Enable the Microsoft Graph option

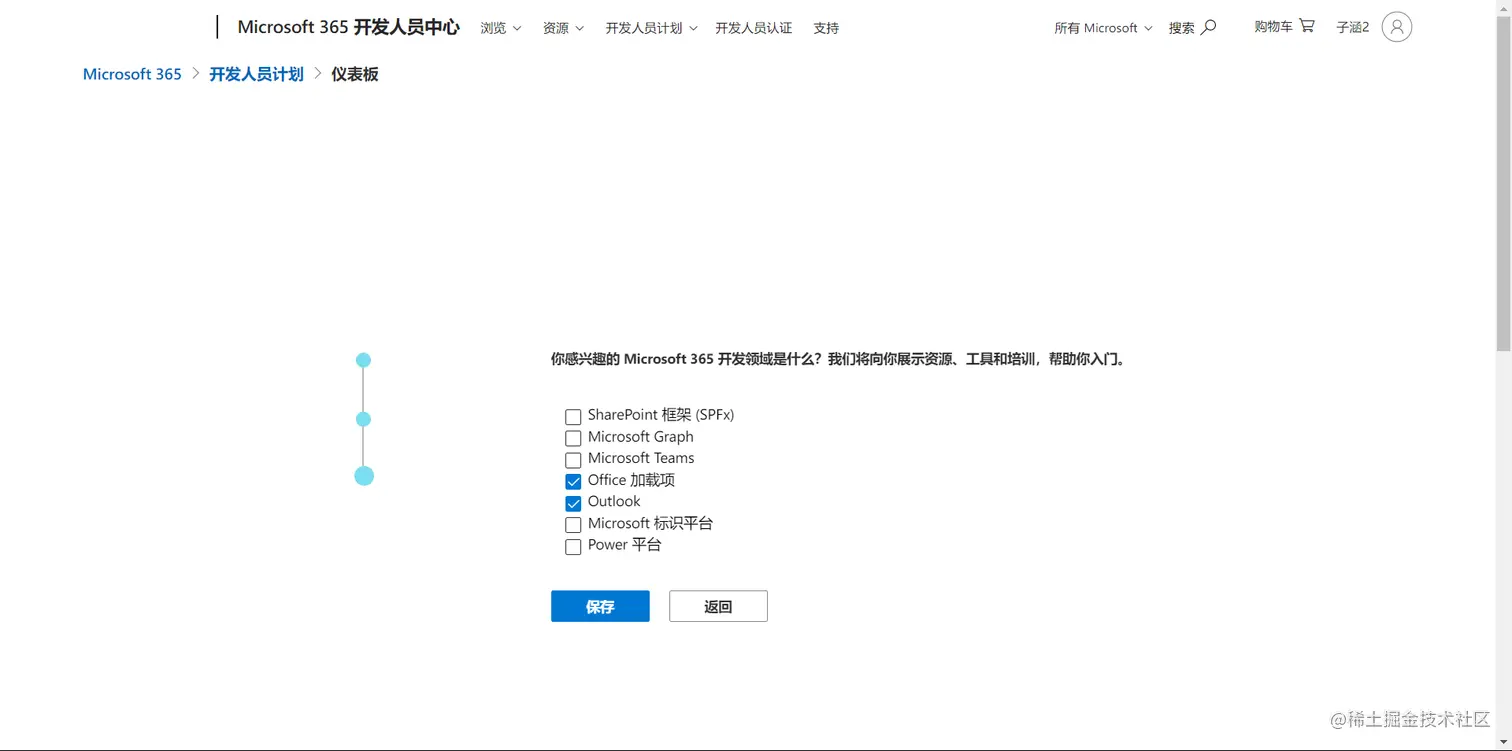pyautogui.click(x=573, y=438)
